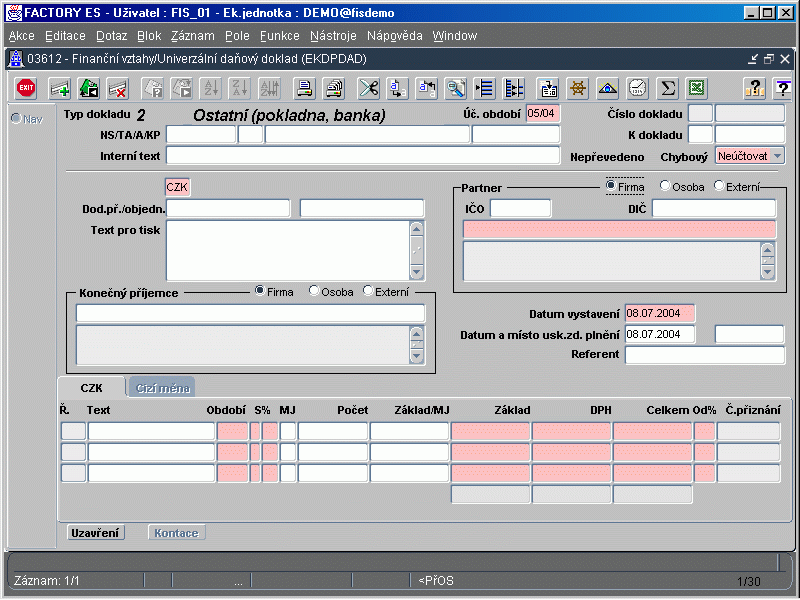The image size is (800, 600).
Task: Switch to the Cizí měna tab
Action: 161,387
